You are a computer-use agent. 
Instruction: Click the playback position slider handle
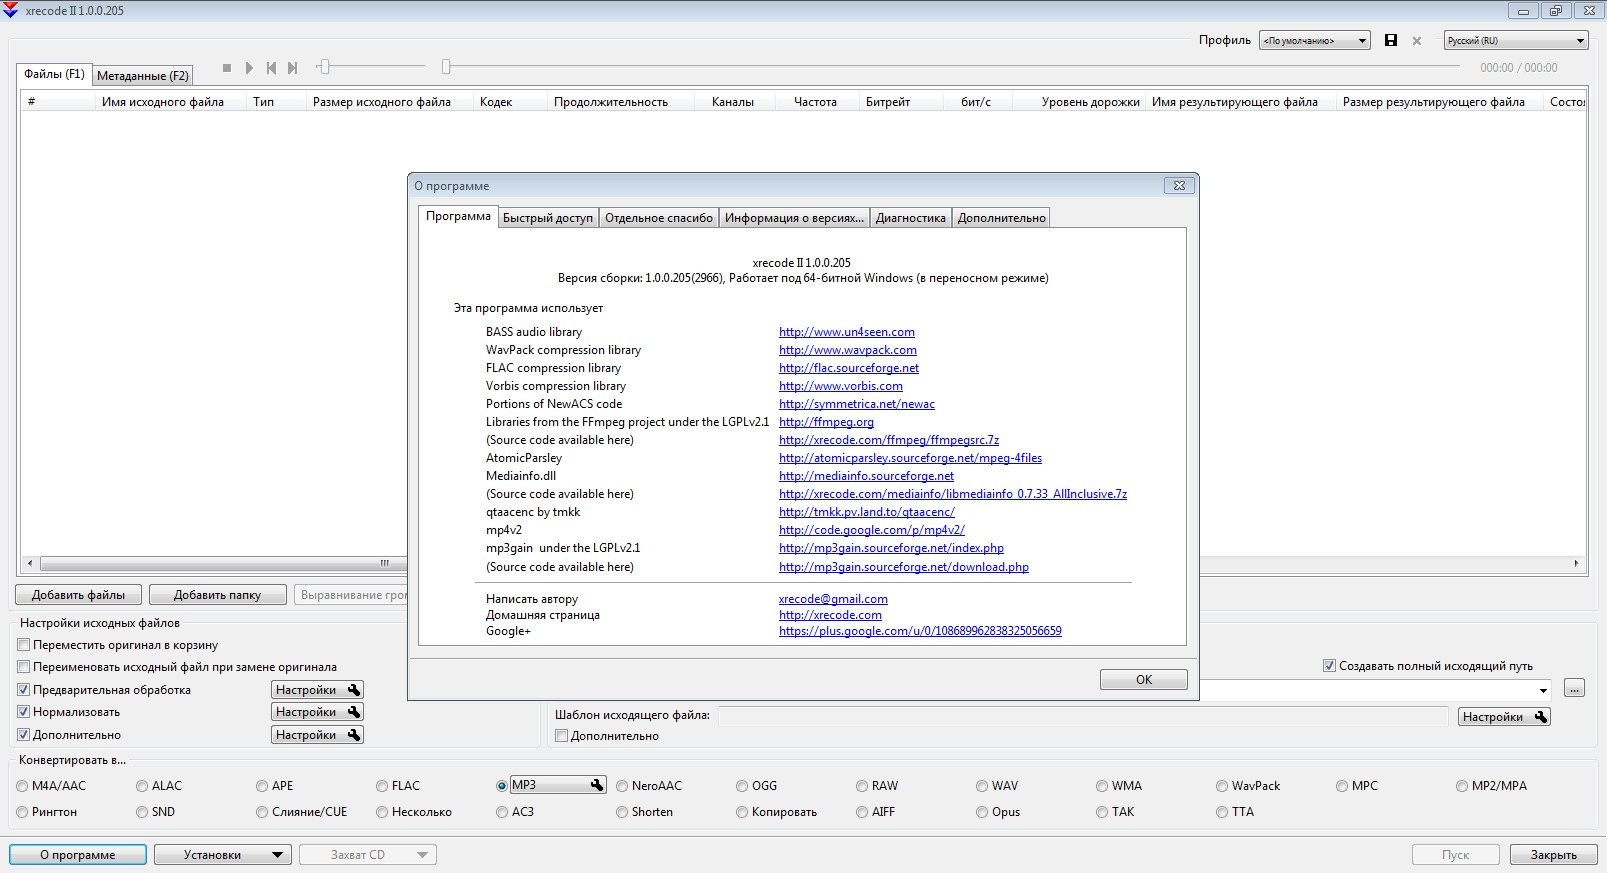[x=446, y=67]
